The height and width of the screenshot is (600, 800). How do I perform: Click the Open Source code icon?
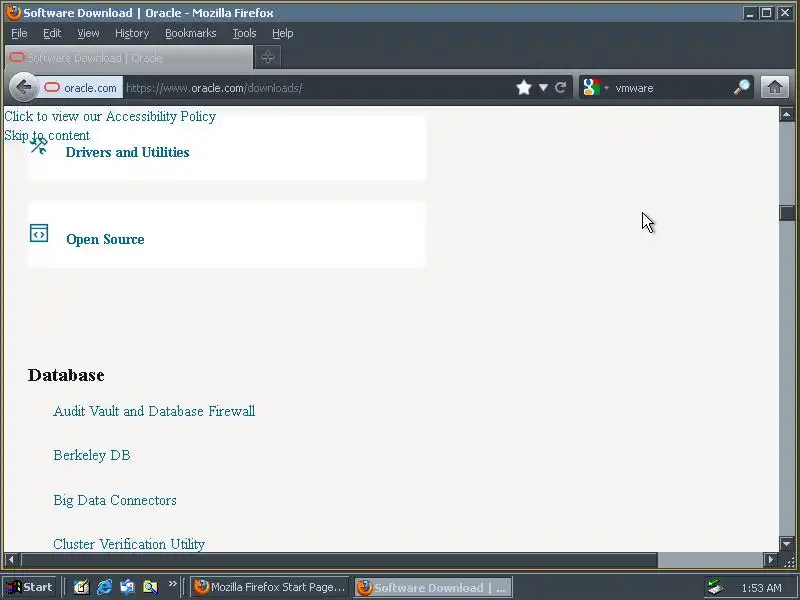(x=39, y=233)
